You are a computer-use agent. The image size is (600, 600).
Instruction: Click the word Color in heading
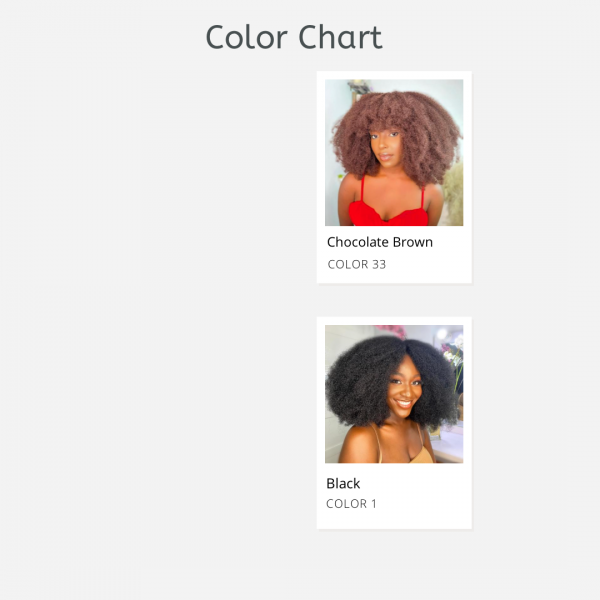point(246,37)
